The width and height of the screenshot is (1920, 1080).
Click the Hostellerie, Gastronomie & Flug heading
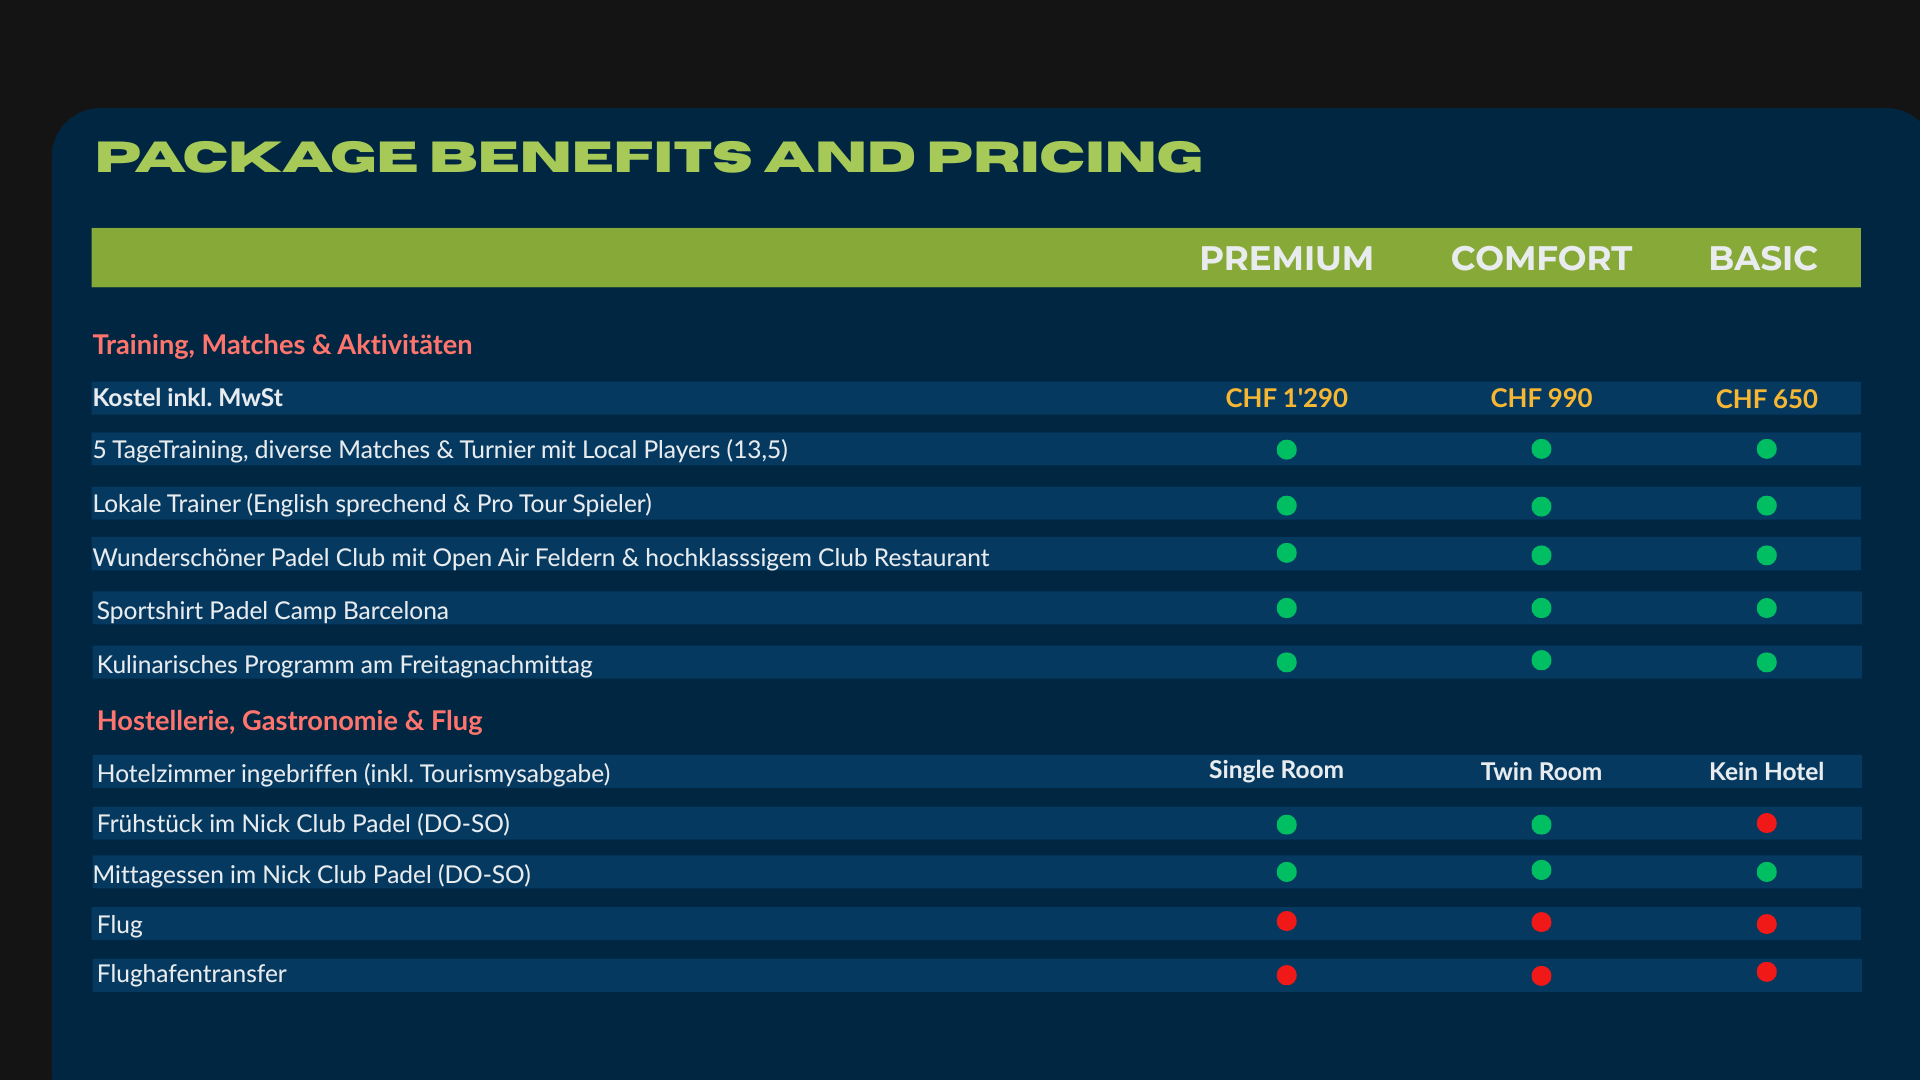click(290, 721)
